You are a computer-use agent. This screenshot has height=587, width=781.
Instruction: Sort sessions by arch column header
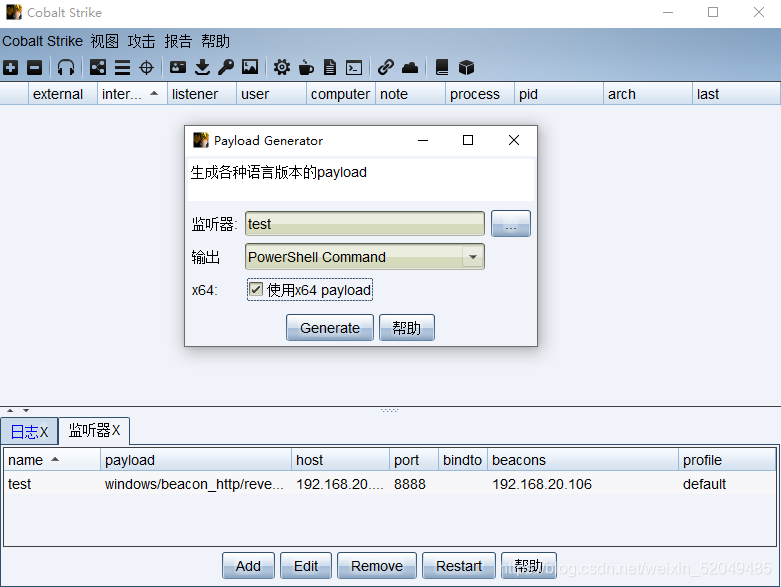pyautogui.click(x=648, y=94)
